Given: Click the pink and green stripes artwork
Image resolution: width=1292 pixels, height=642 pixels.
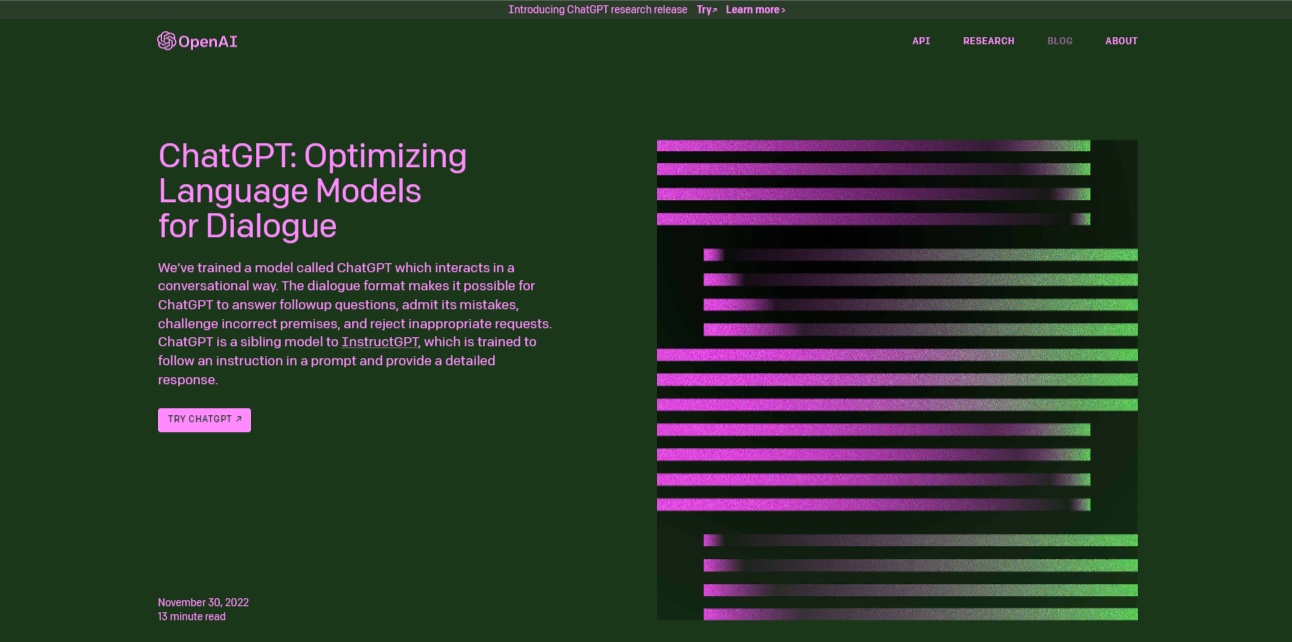Looking at the screenshot, I should coord(897,380).
